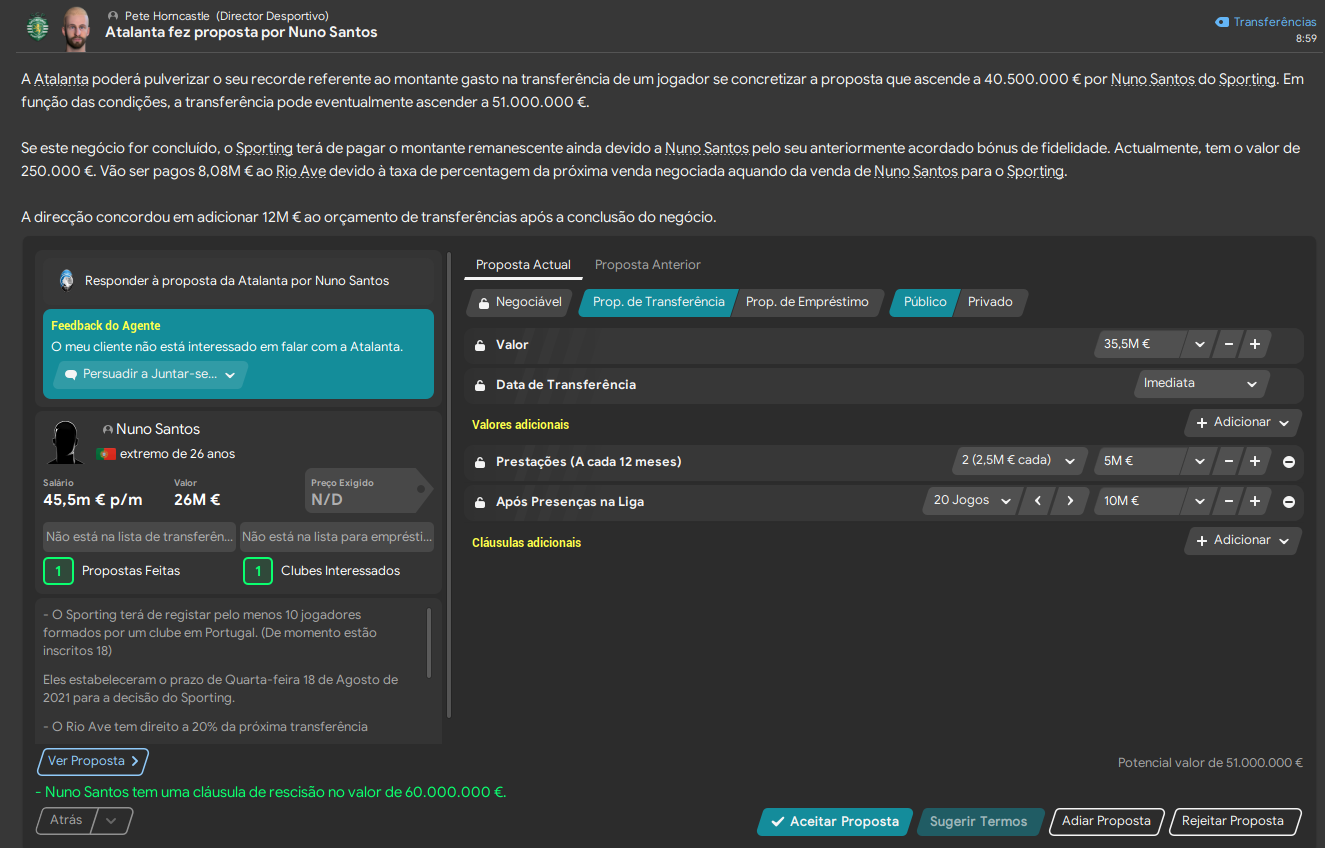Screen dimensions: 1325x848
Task: Click the Após Presenças 10M € input field
Action: (1141, 501)
